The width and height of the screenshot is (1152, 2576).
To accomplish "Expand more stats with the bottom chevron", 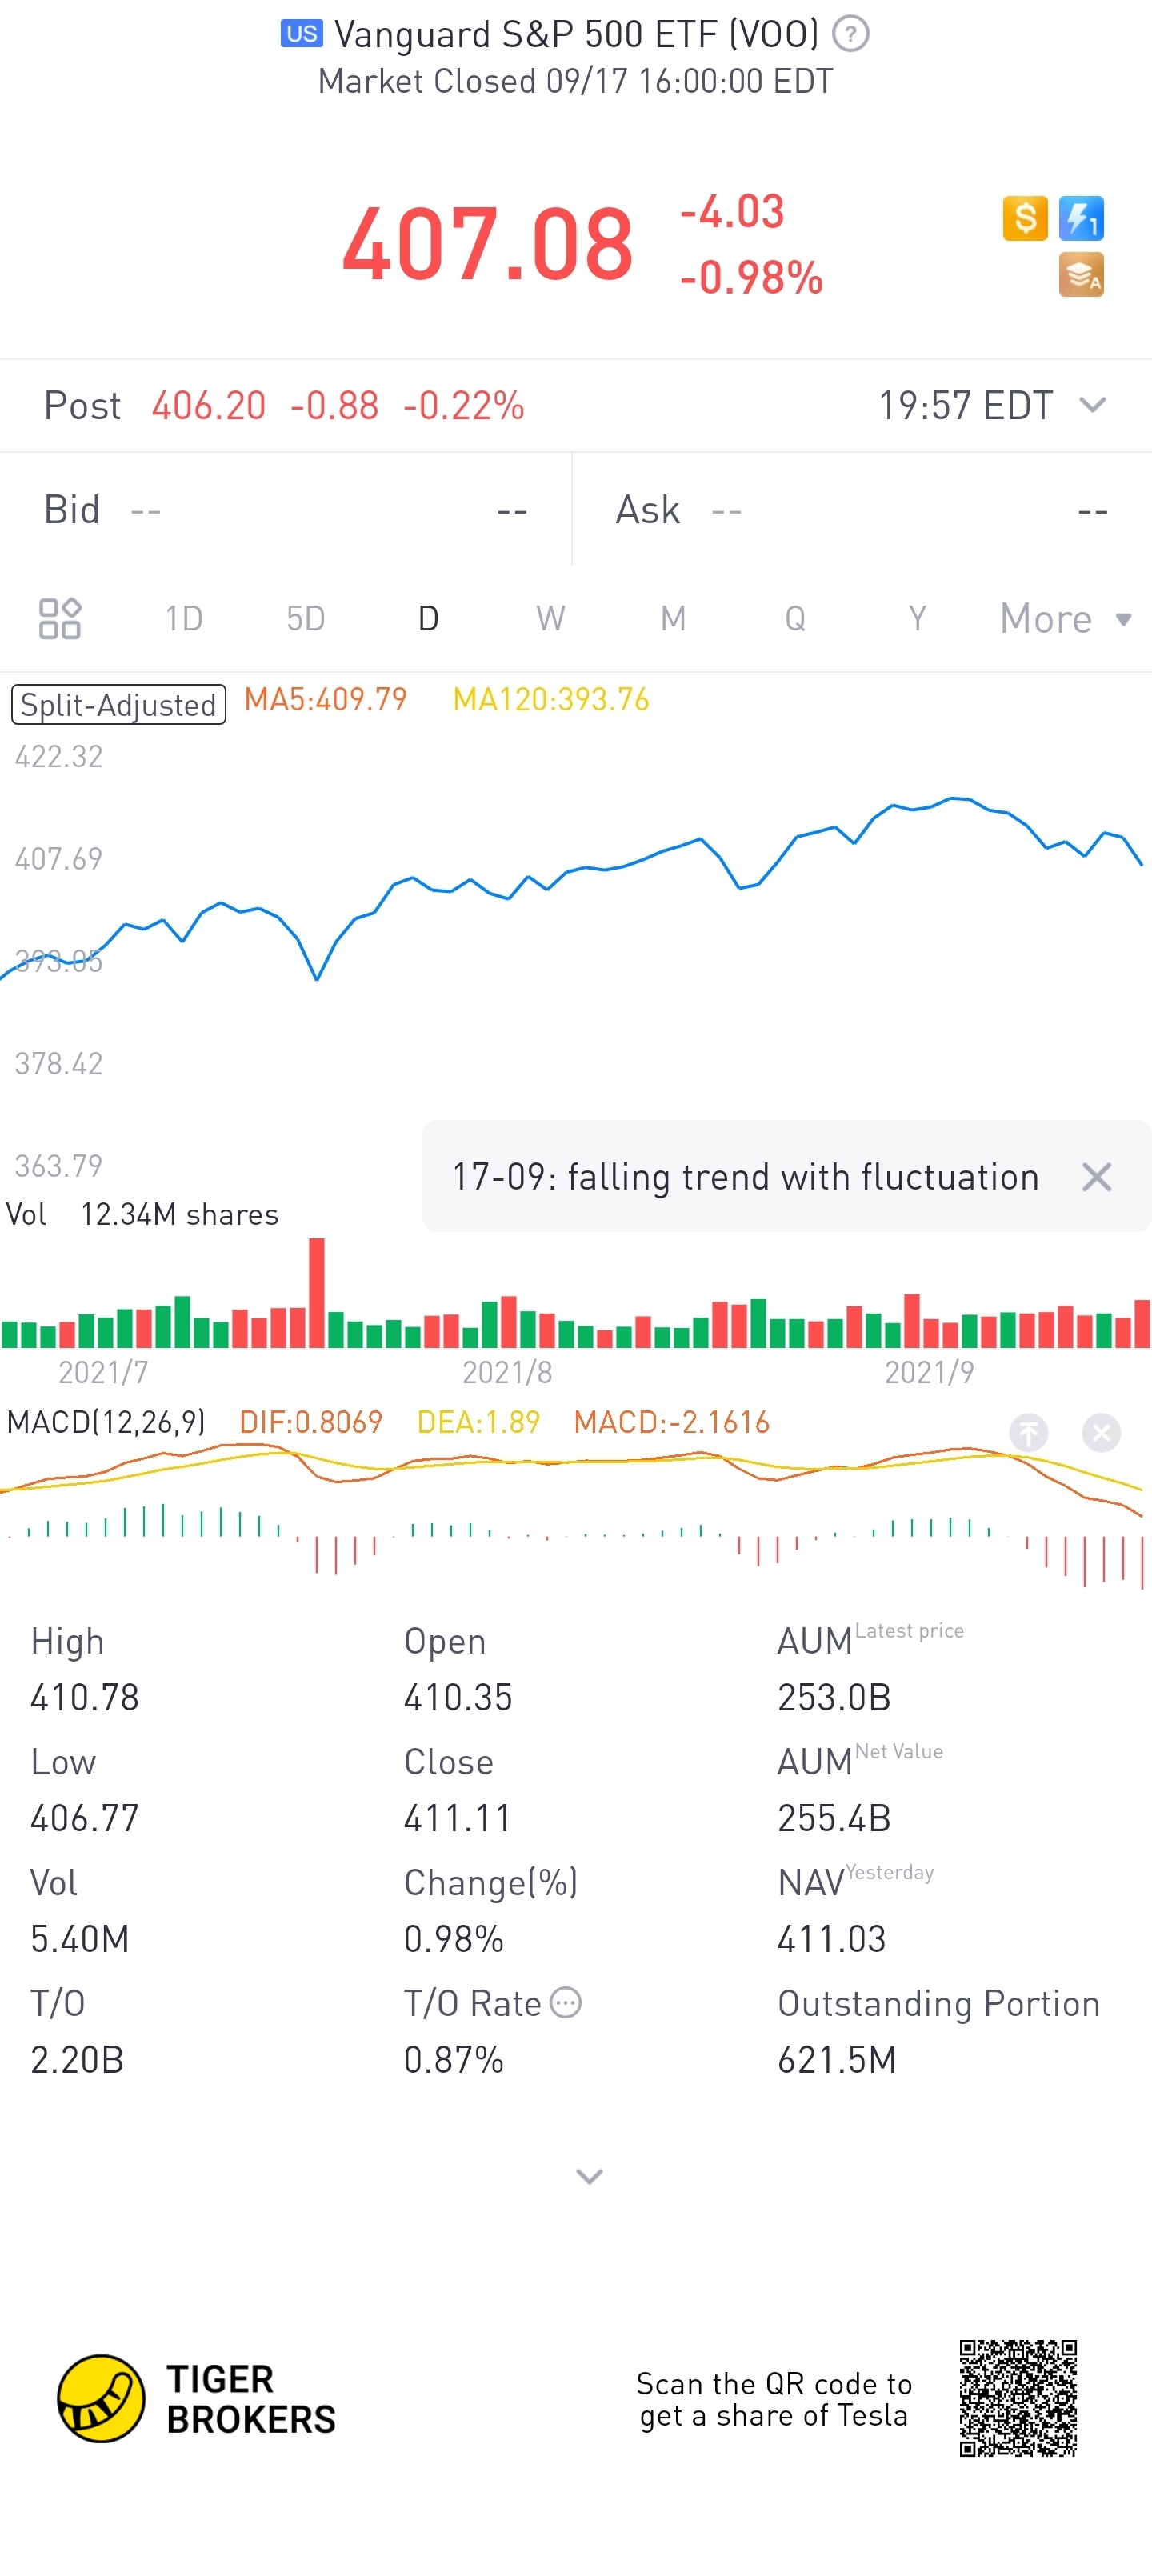I will pyautogui.click(x=589, y=2176).
